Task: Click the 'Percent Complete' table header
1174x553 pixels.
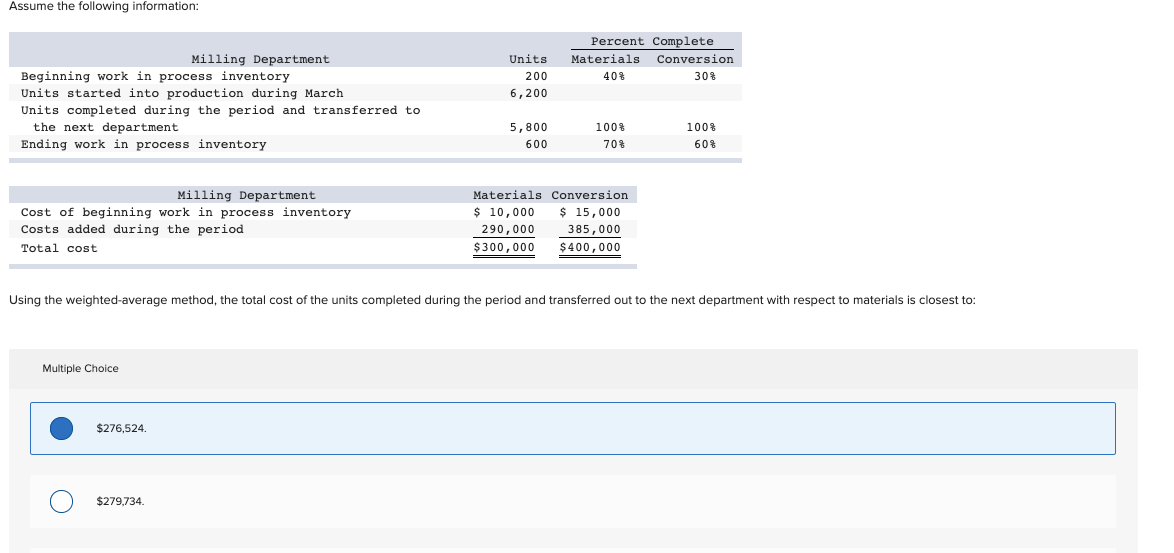Action: [652, 41]
